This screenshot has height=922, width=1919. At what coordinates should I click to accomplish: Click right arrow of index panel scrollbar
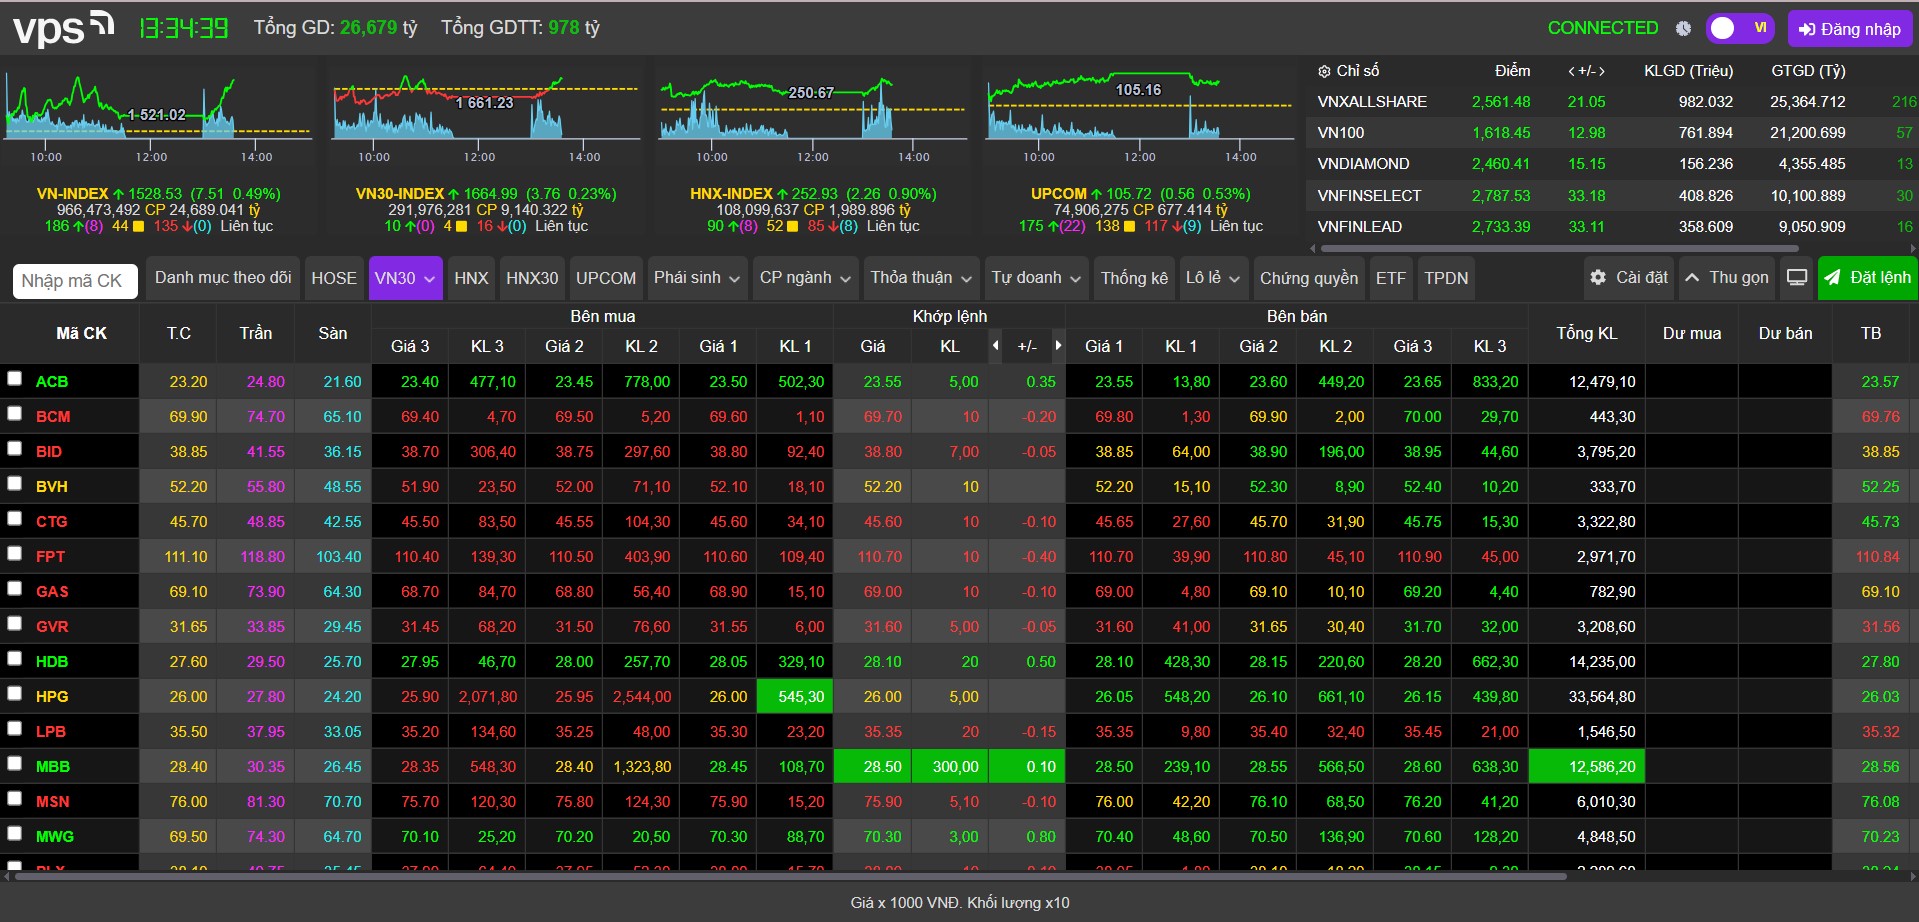pos(1913,248)
